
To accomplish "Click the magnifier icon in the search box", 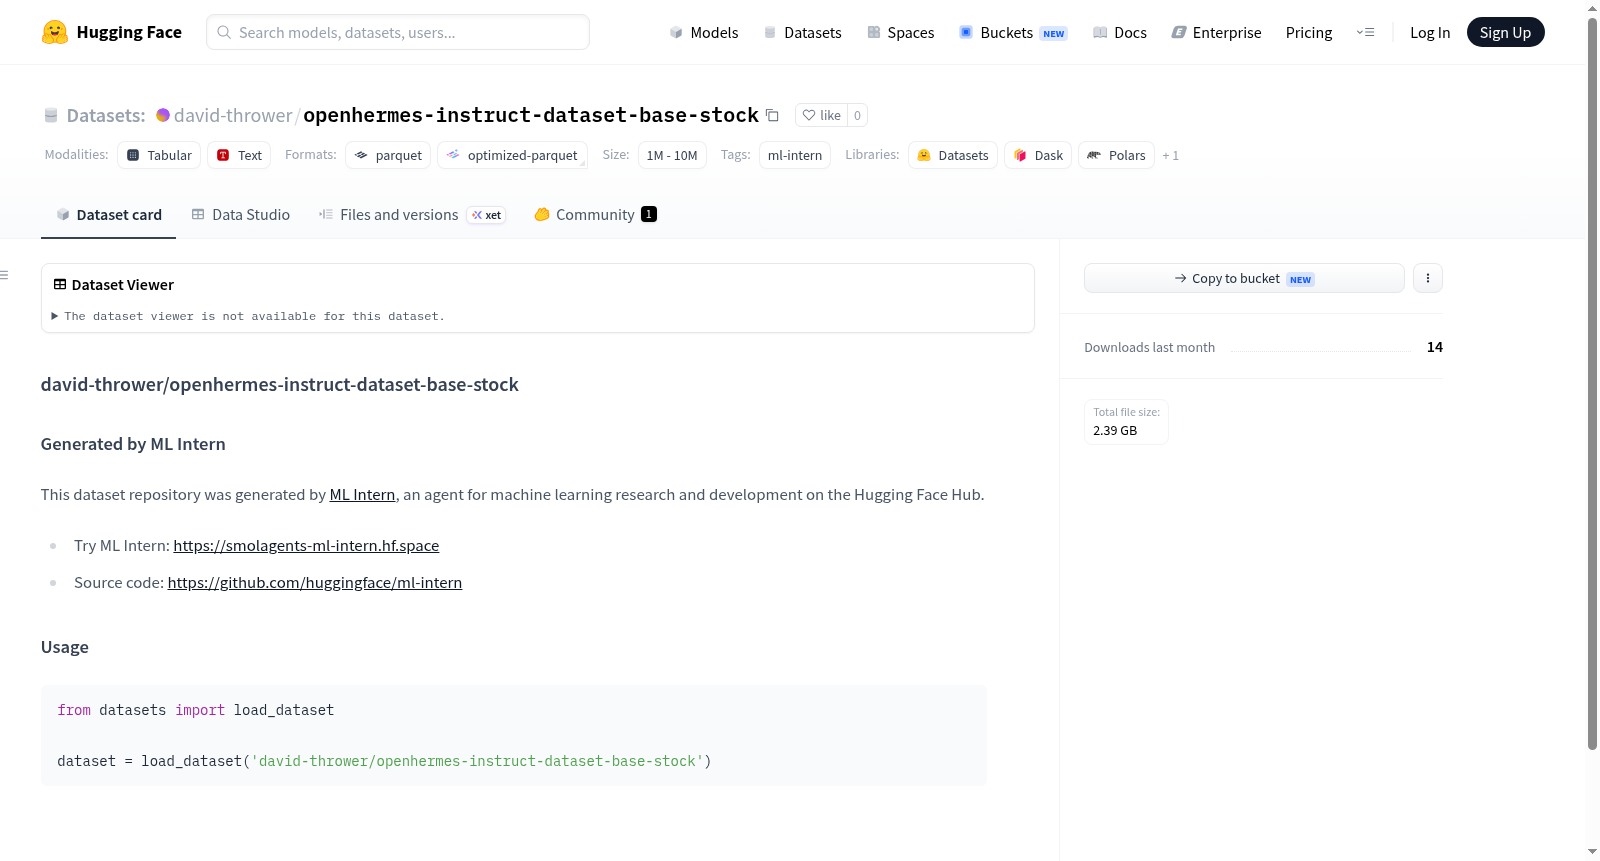I will click(x=225, y=32).
